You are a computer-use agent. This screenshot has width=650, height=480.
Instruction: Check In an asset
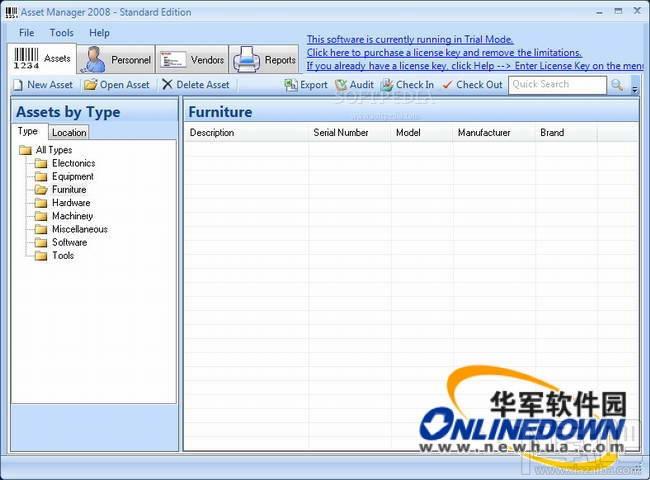(407, 85)
